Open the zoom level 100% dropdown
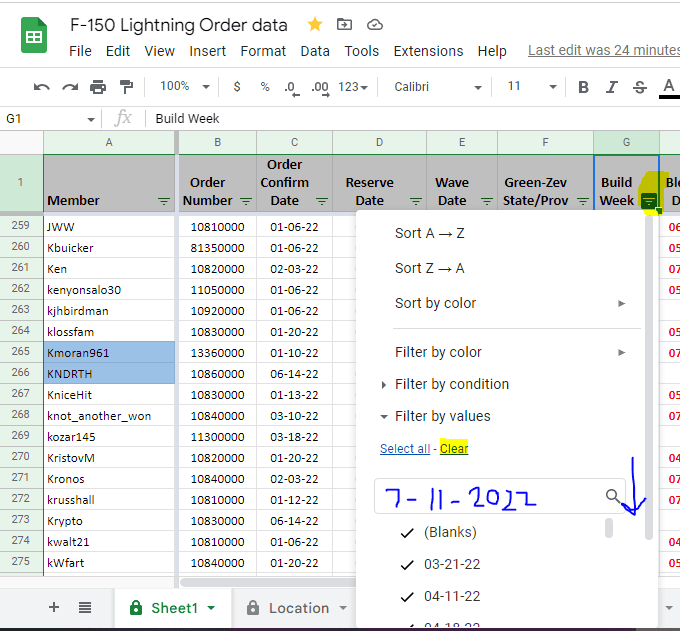Viewport: 680px width, 631px height. tap(185, 87)
